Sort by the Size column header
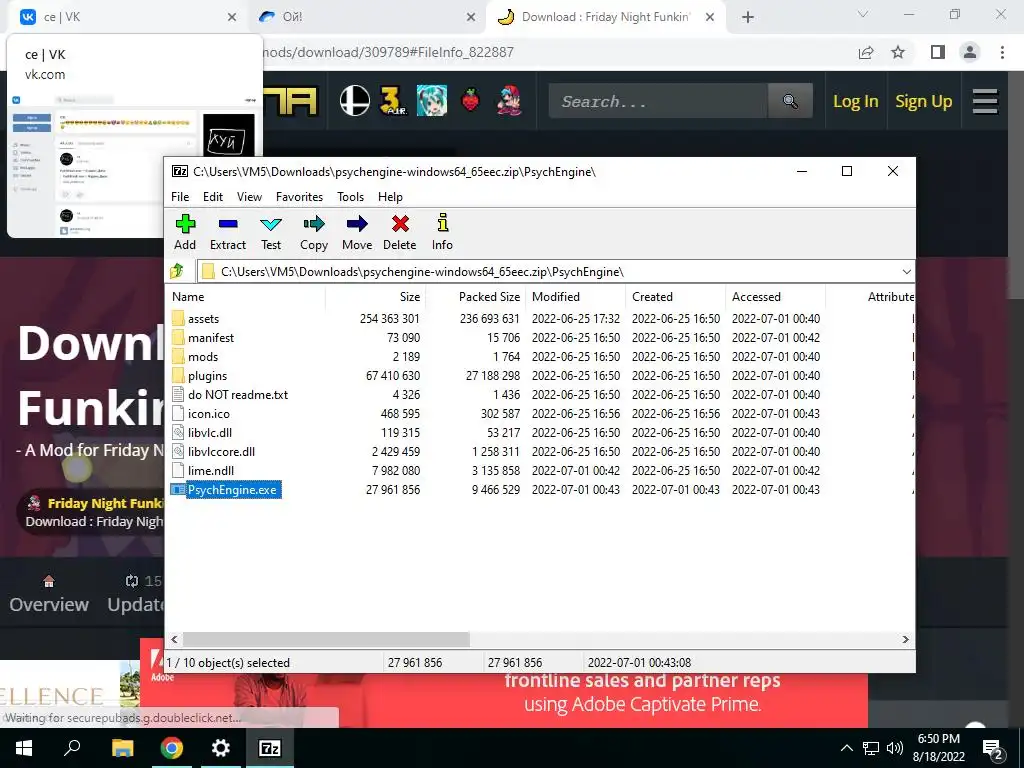This screenshot has width=1024, height=768. pyautogui.click(x=376, y=296)
